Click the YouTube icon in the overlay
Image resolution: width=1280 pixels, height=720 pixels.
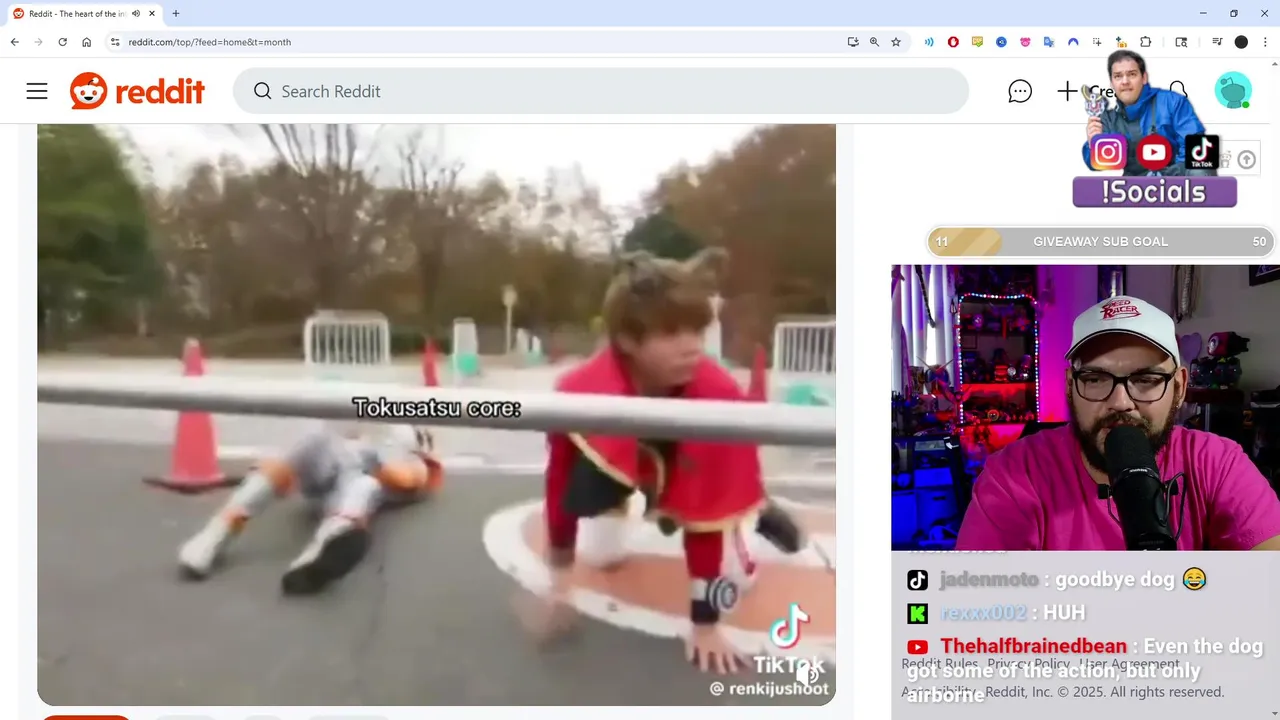[x=1154, y=152]
